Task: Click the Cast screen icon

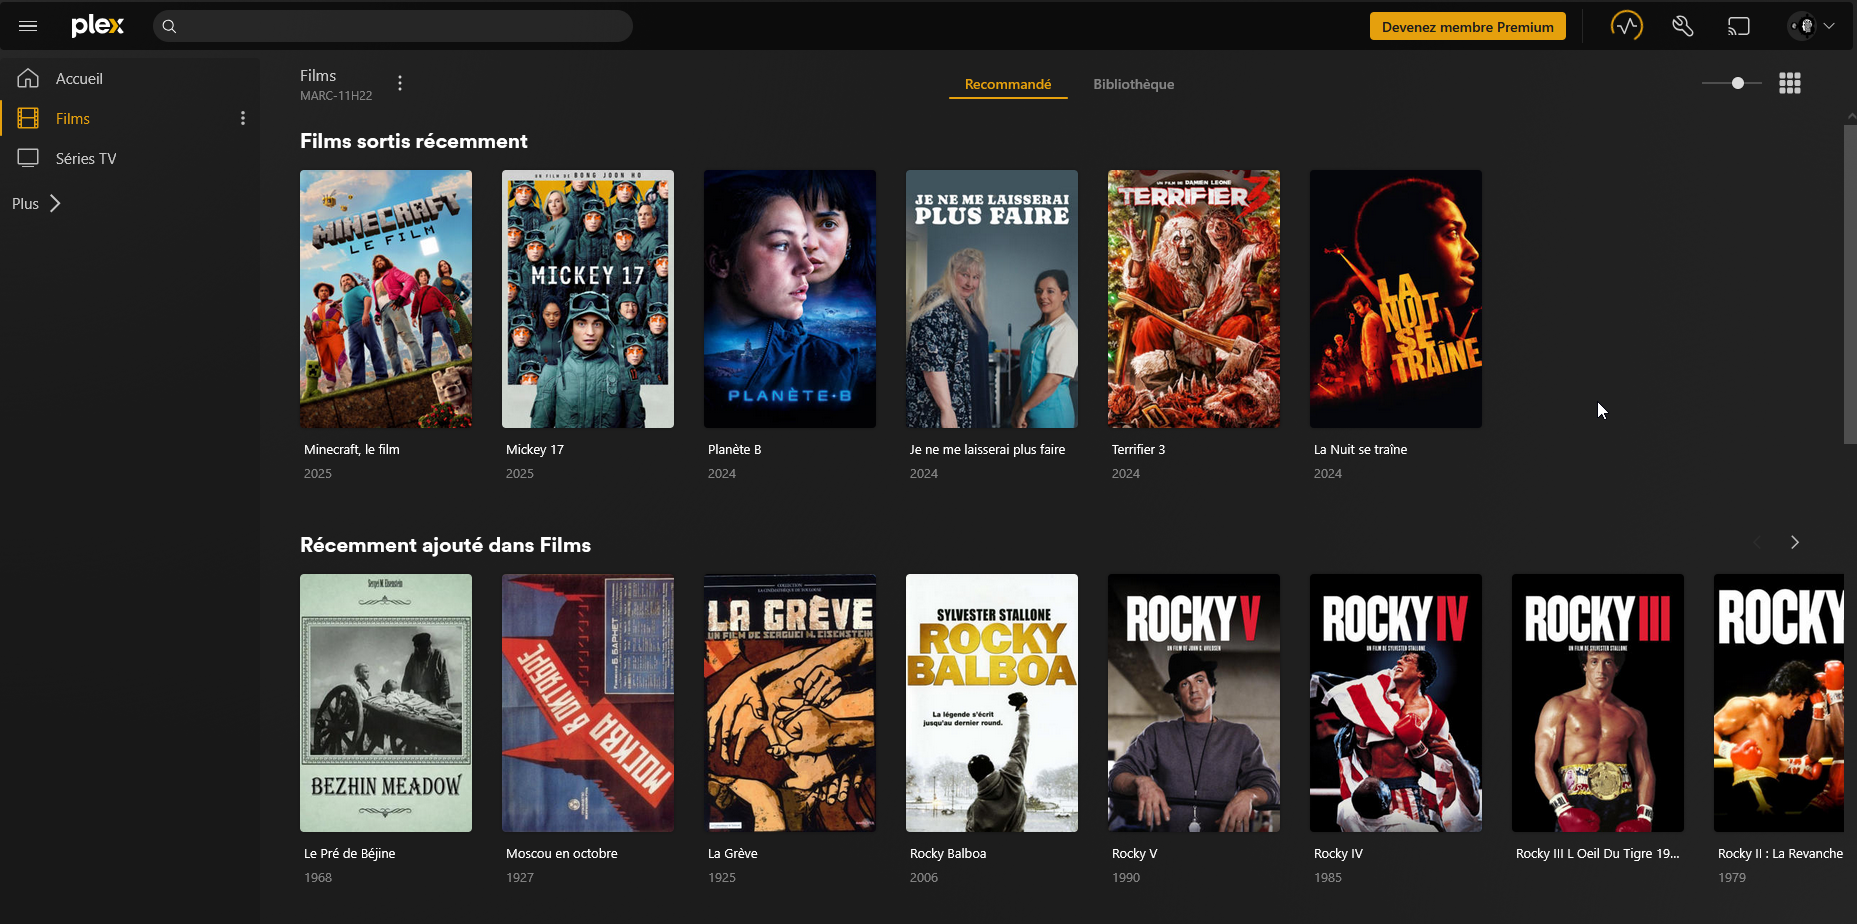Action: click(x=1739, y=26)
